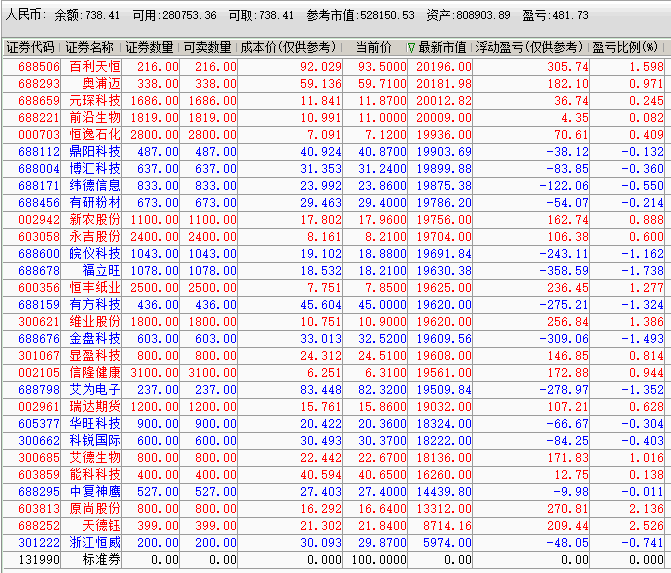The height and width of the screenshot is (573, 671).
Task: Click quantity 3100.00 for 信隆健康
Action: (x=154, y=373)
